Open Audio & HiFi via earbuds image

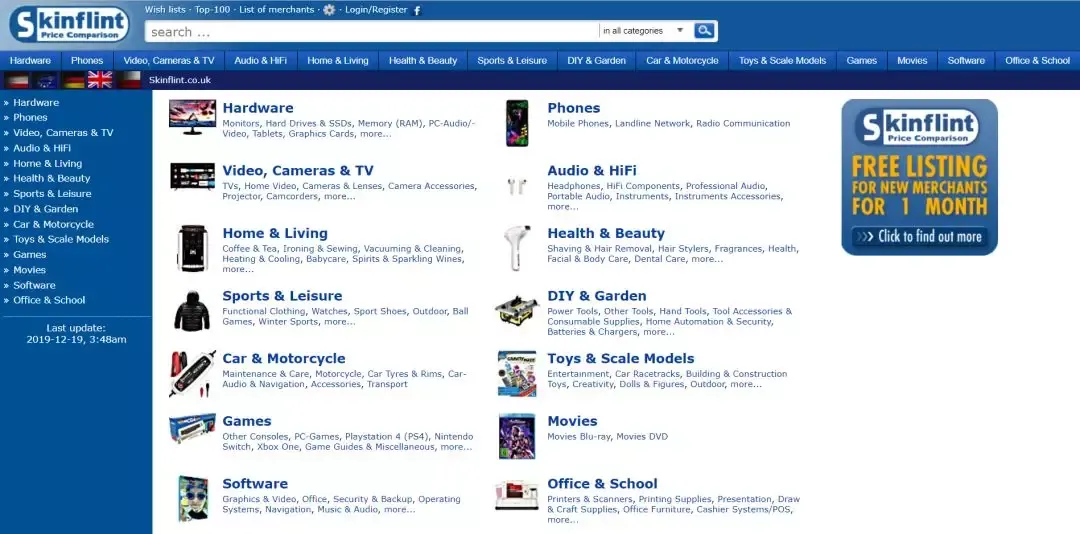click(517, 186)
